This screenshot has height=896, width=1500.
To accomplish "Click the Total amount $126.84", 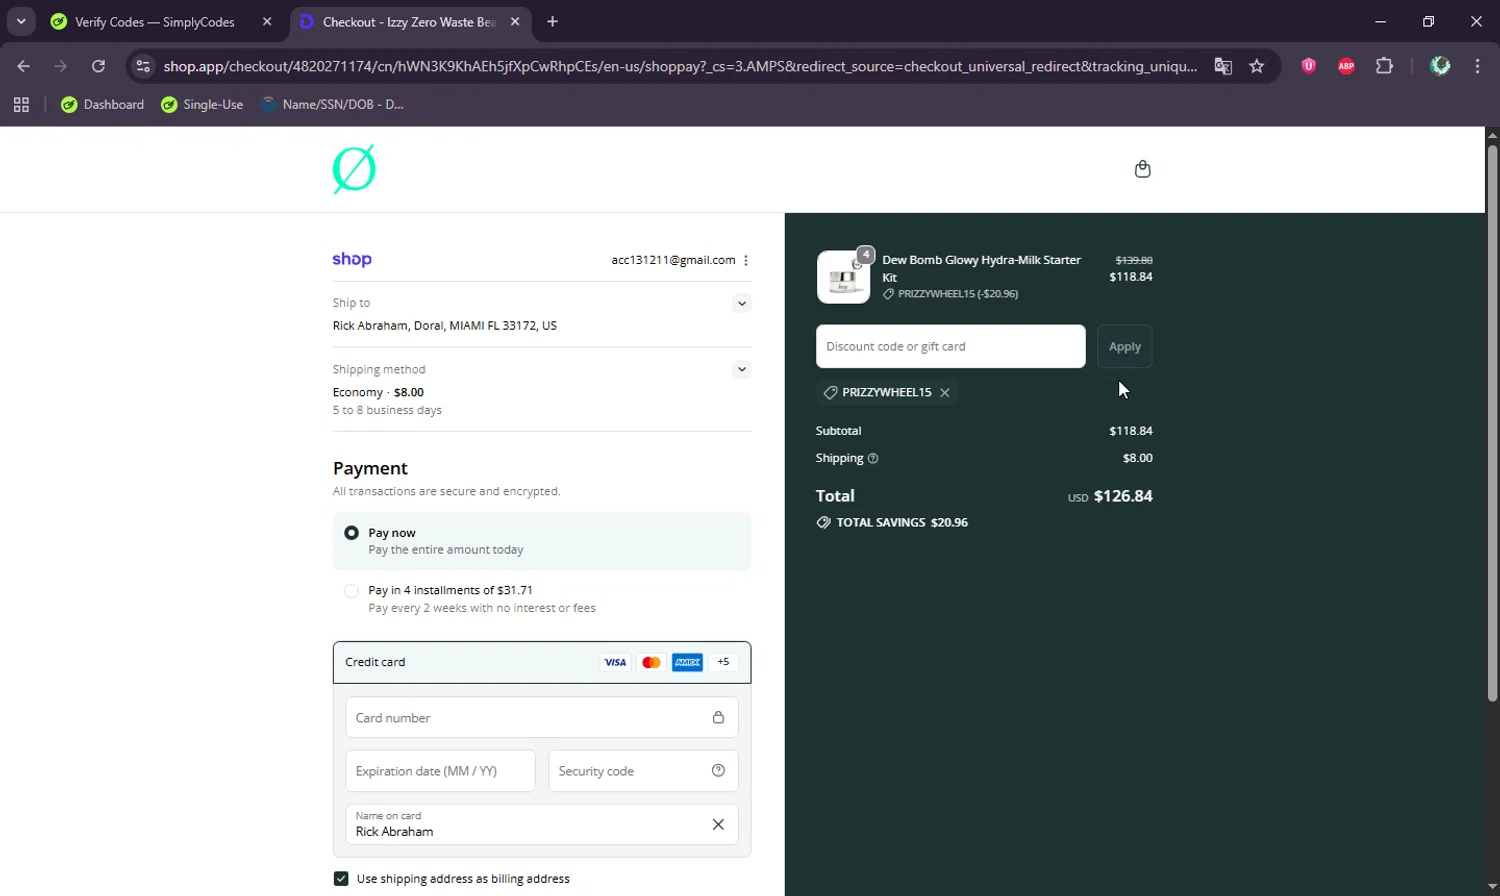I will [1123, 496].
